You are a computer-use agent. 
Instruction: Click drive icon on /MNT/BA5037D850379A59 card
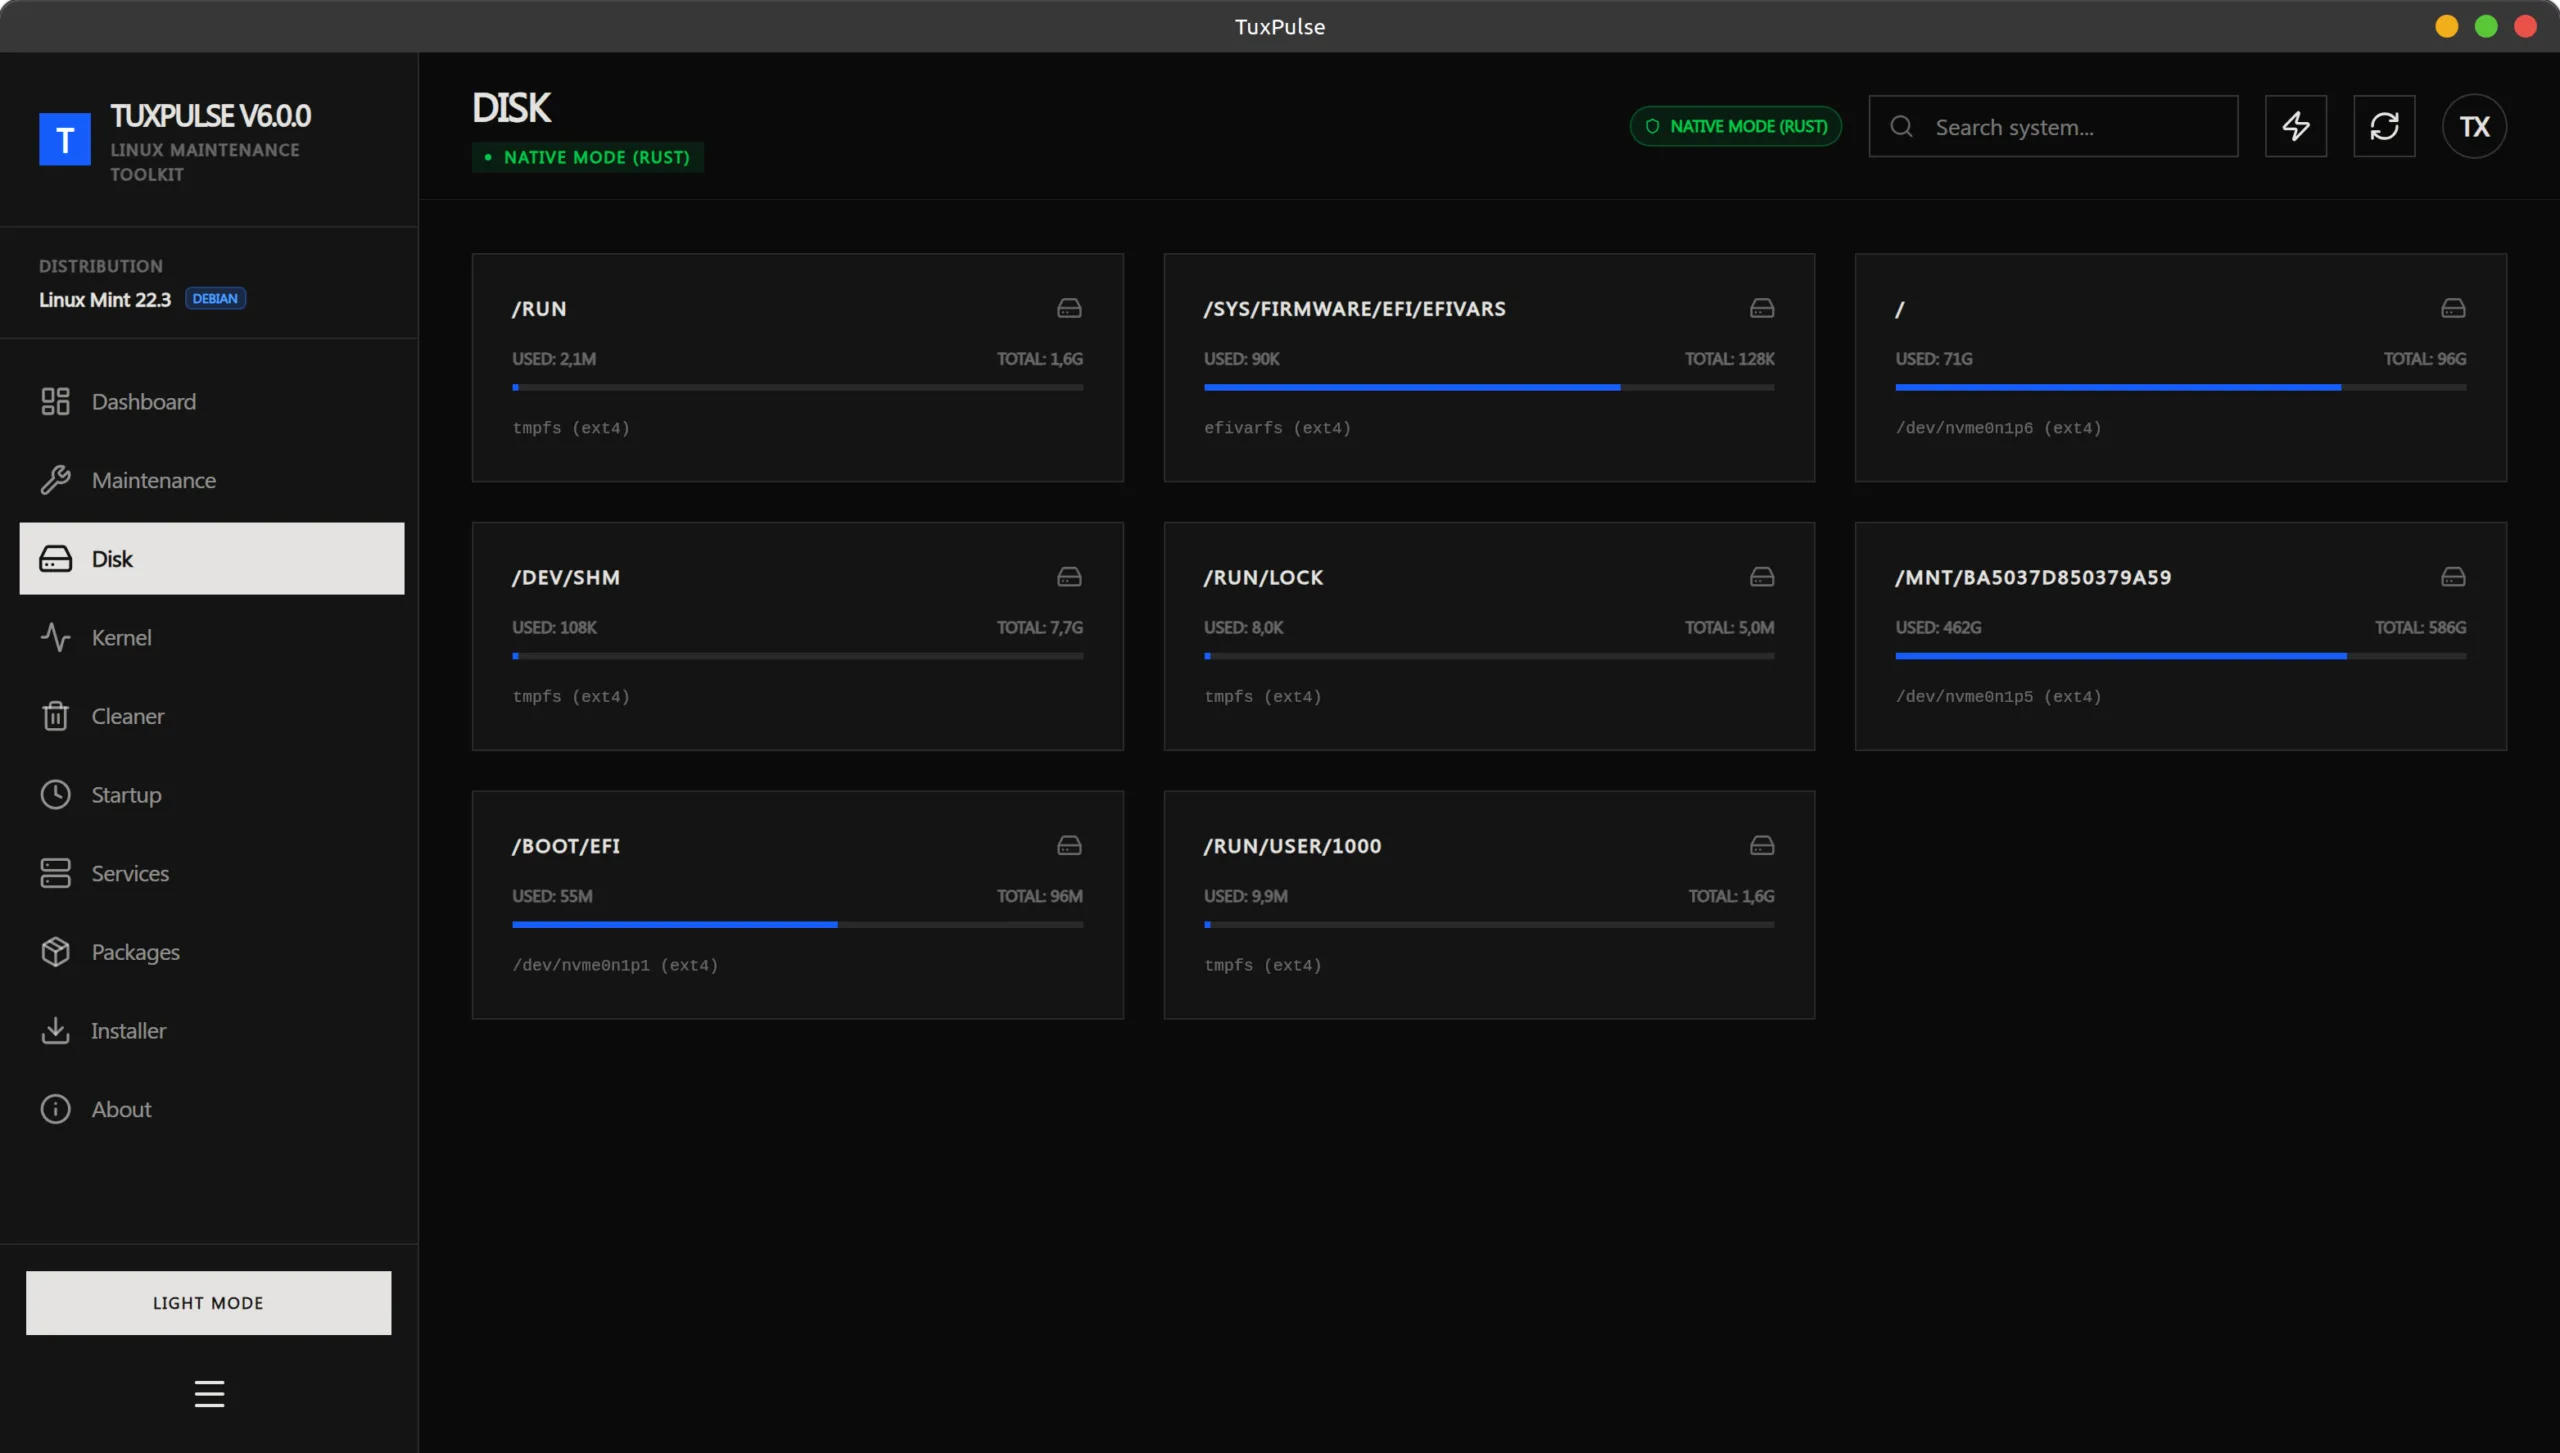2453,577
